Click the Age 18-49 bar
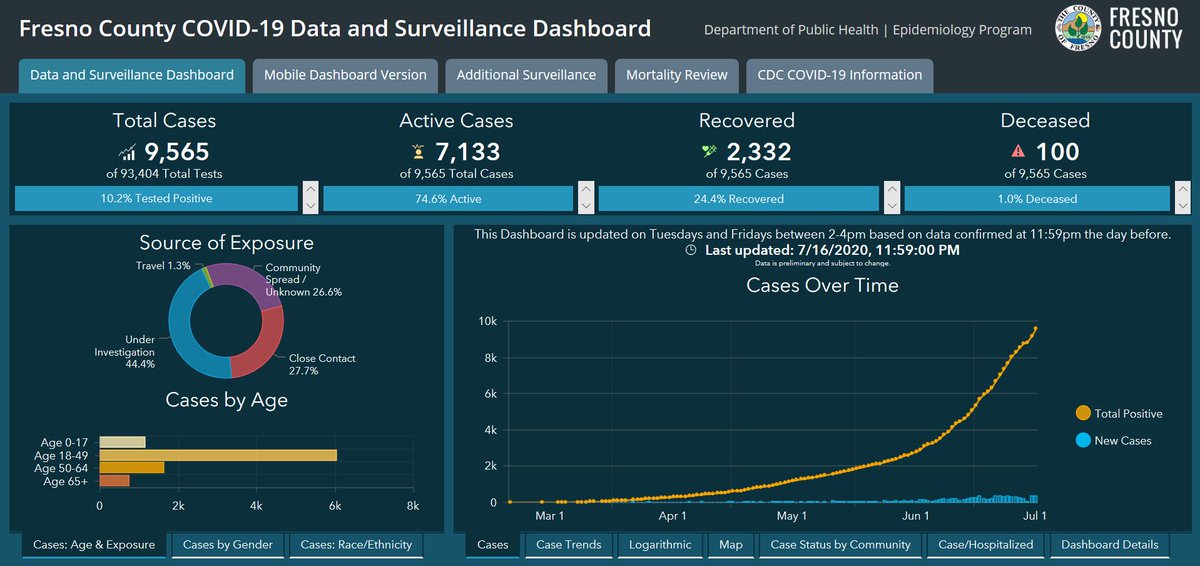The width and height of the screenshot is (1200, 566). (218, 455)
